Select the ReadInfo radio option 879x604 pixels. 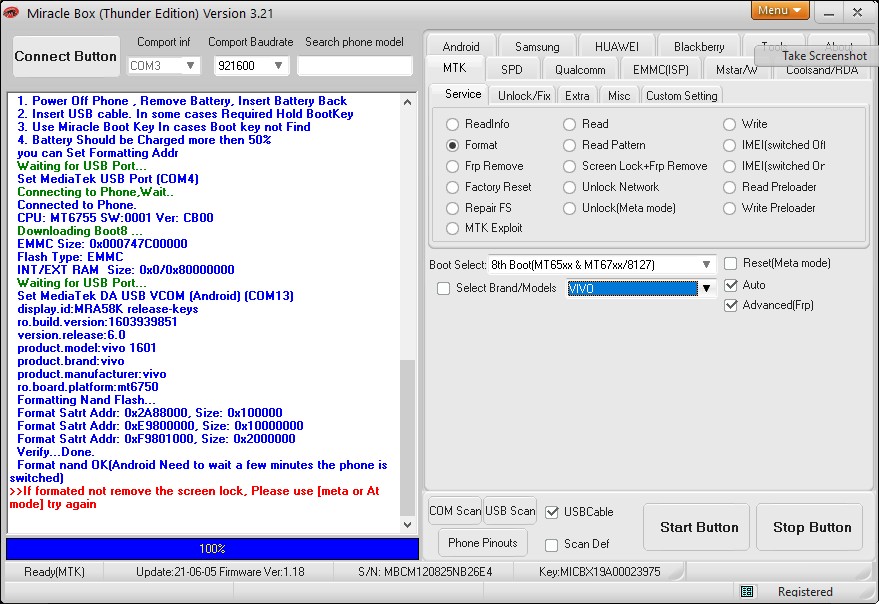tap(452, 124)
